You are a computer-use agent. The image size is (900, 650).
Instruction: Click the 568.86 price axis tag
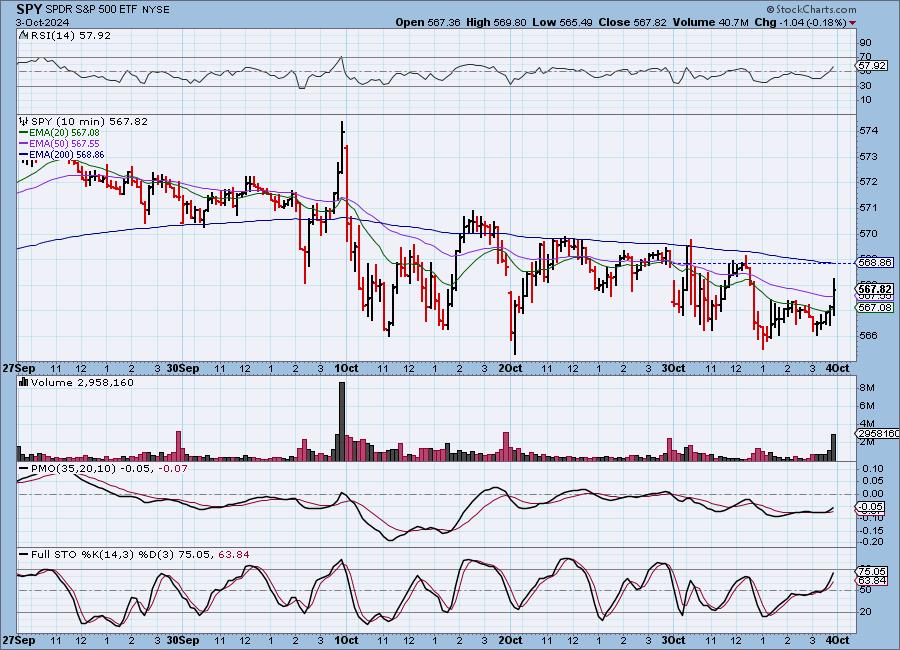875,262
